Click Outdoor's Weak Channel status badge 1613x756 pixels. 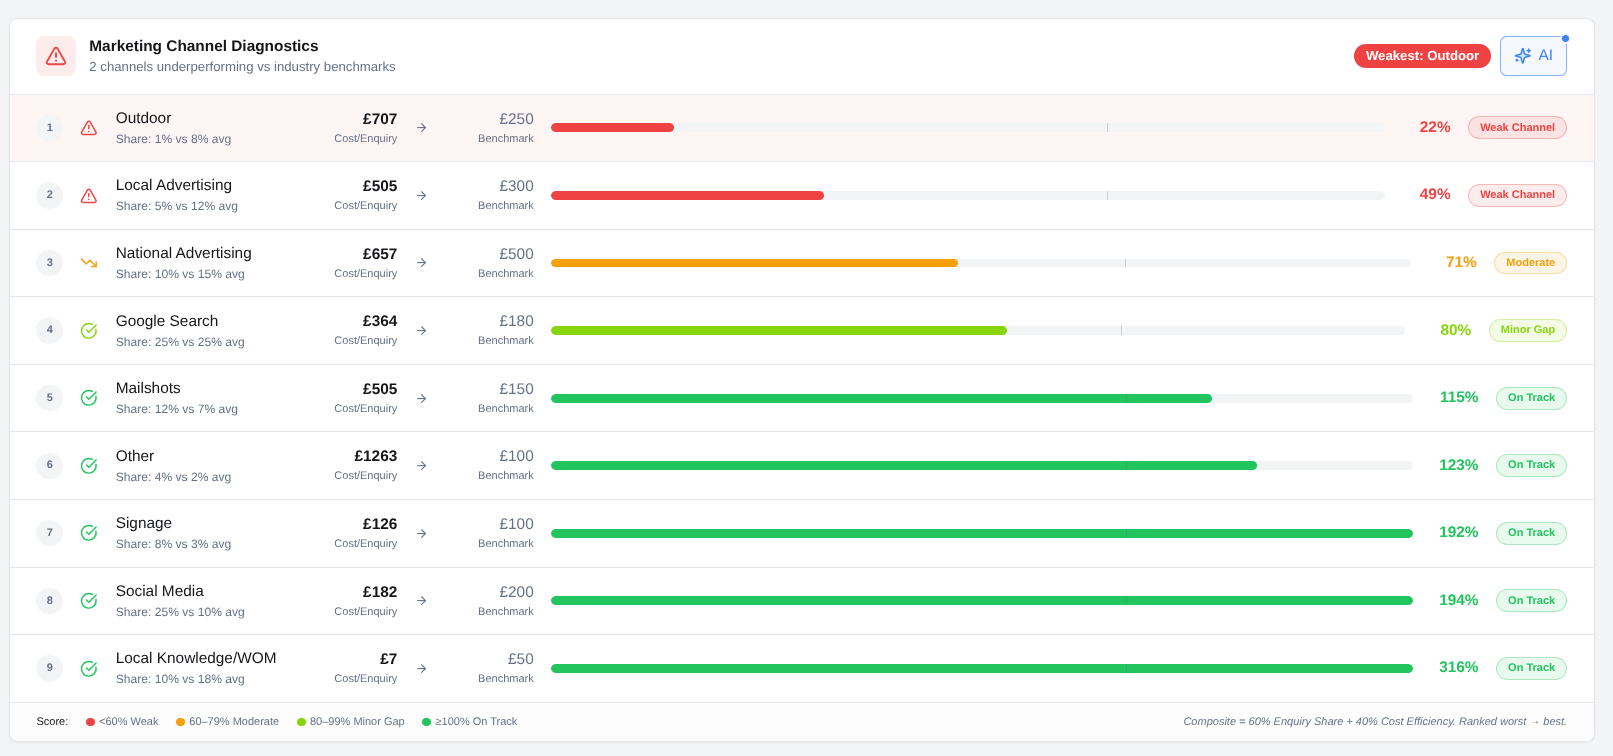tap(1516, 128)
